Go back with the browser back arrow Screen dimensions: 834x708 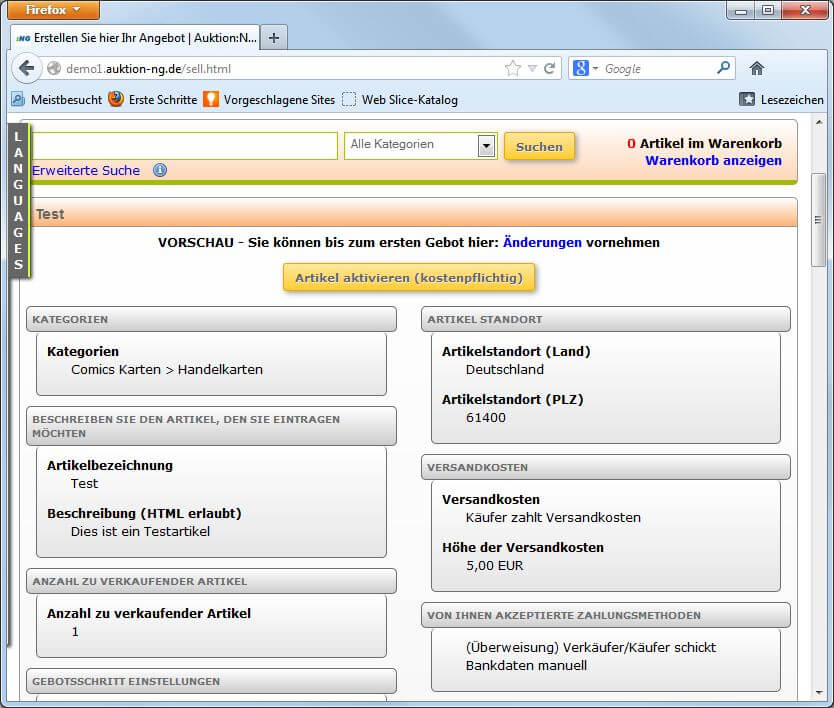tap(26, 68)
